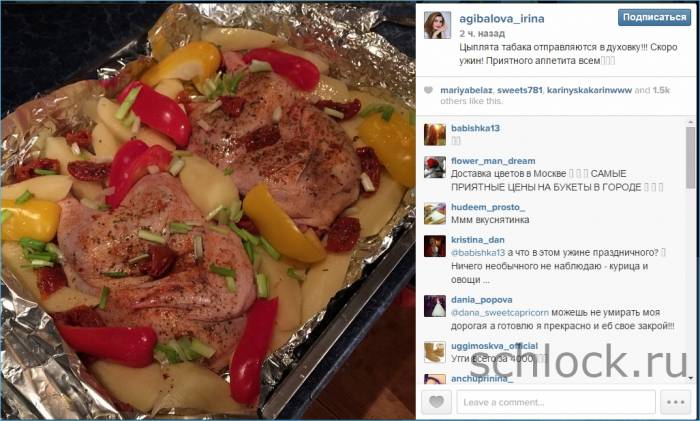Click the @babishka13 mention in comment
Image resolution: width=700 pixels, height=421 pixels.
click(478, 253)
